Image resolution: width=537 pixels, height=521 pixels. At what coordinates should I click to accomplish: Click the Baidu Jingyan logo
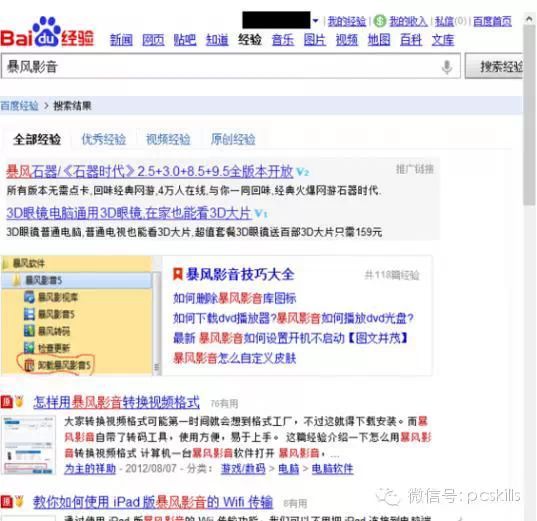[x=47, y=33]
